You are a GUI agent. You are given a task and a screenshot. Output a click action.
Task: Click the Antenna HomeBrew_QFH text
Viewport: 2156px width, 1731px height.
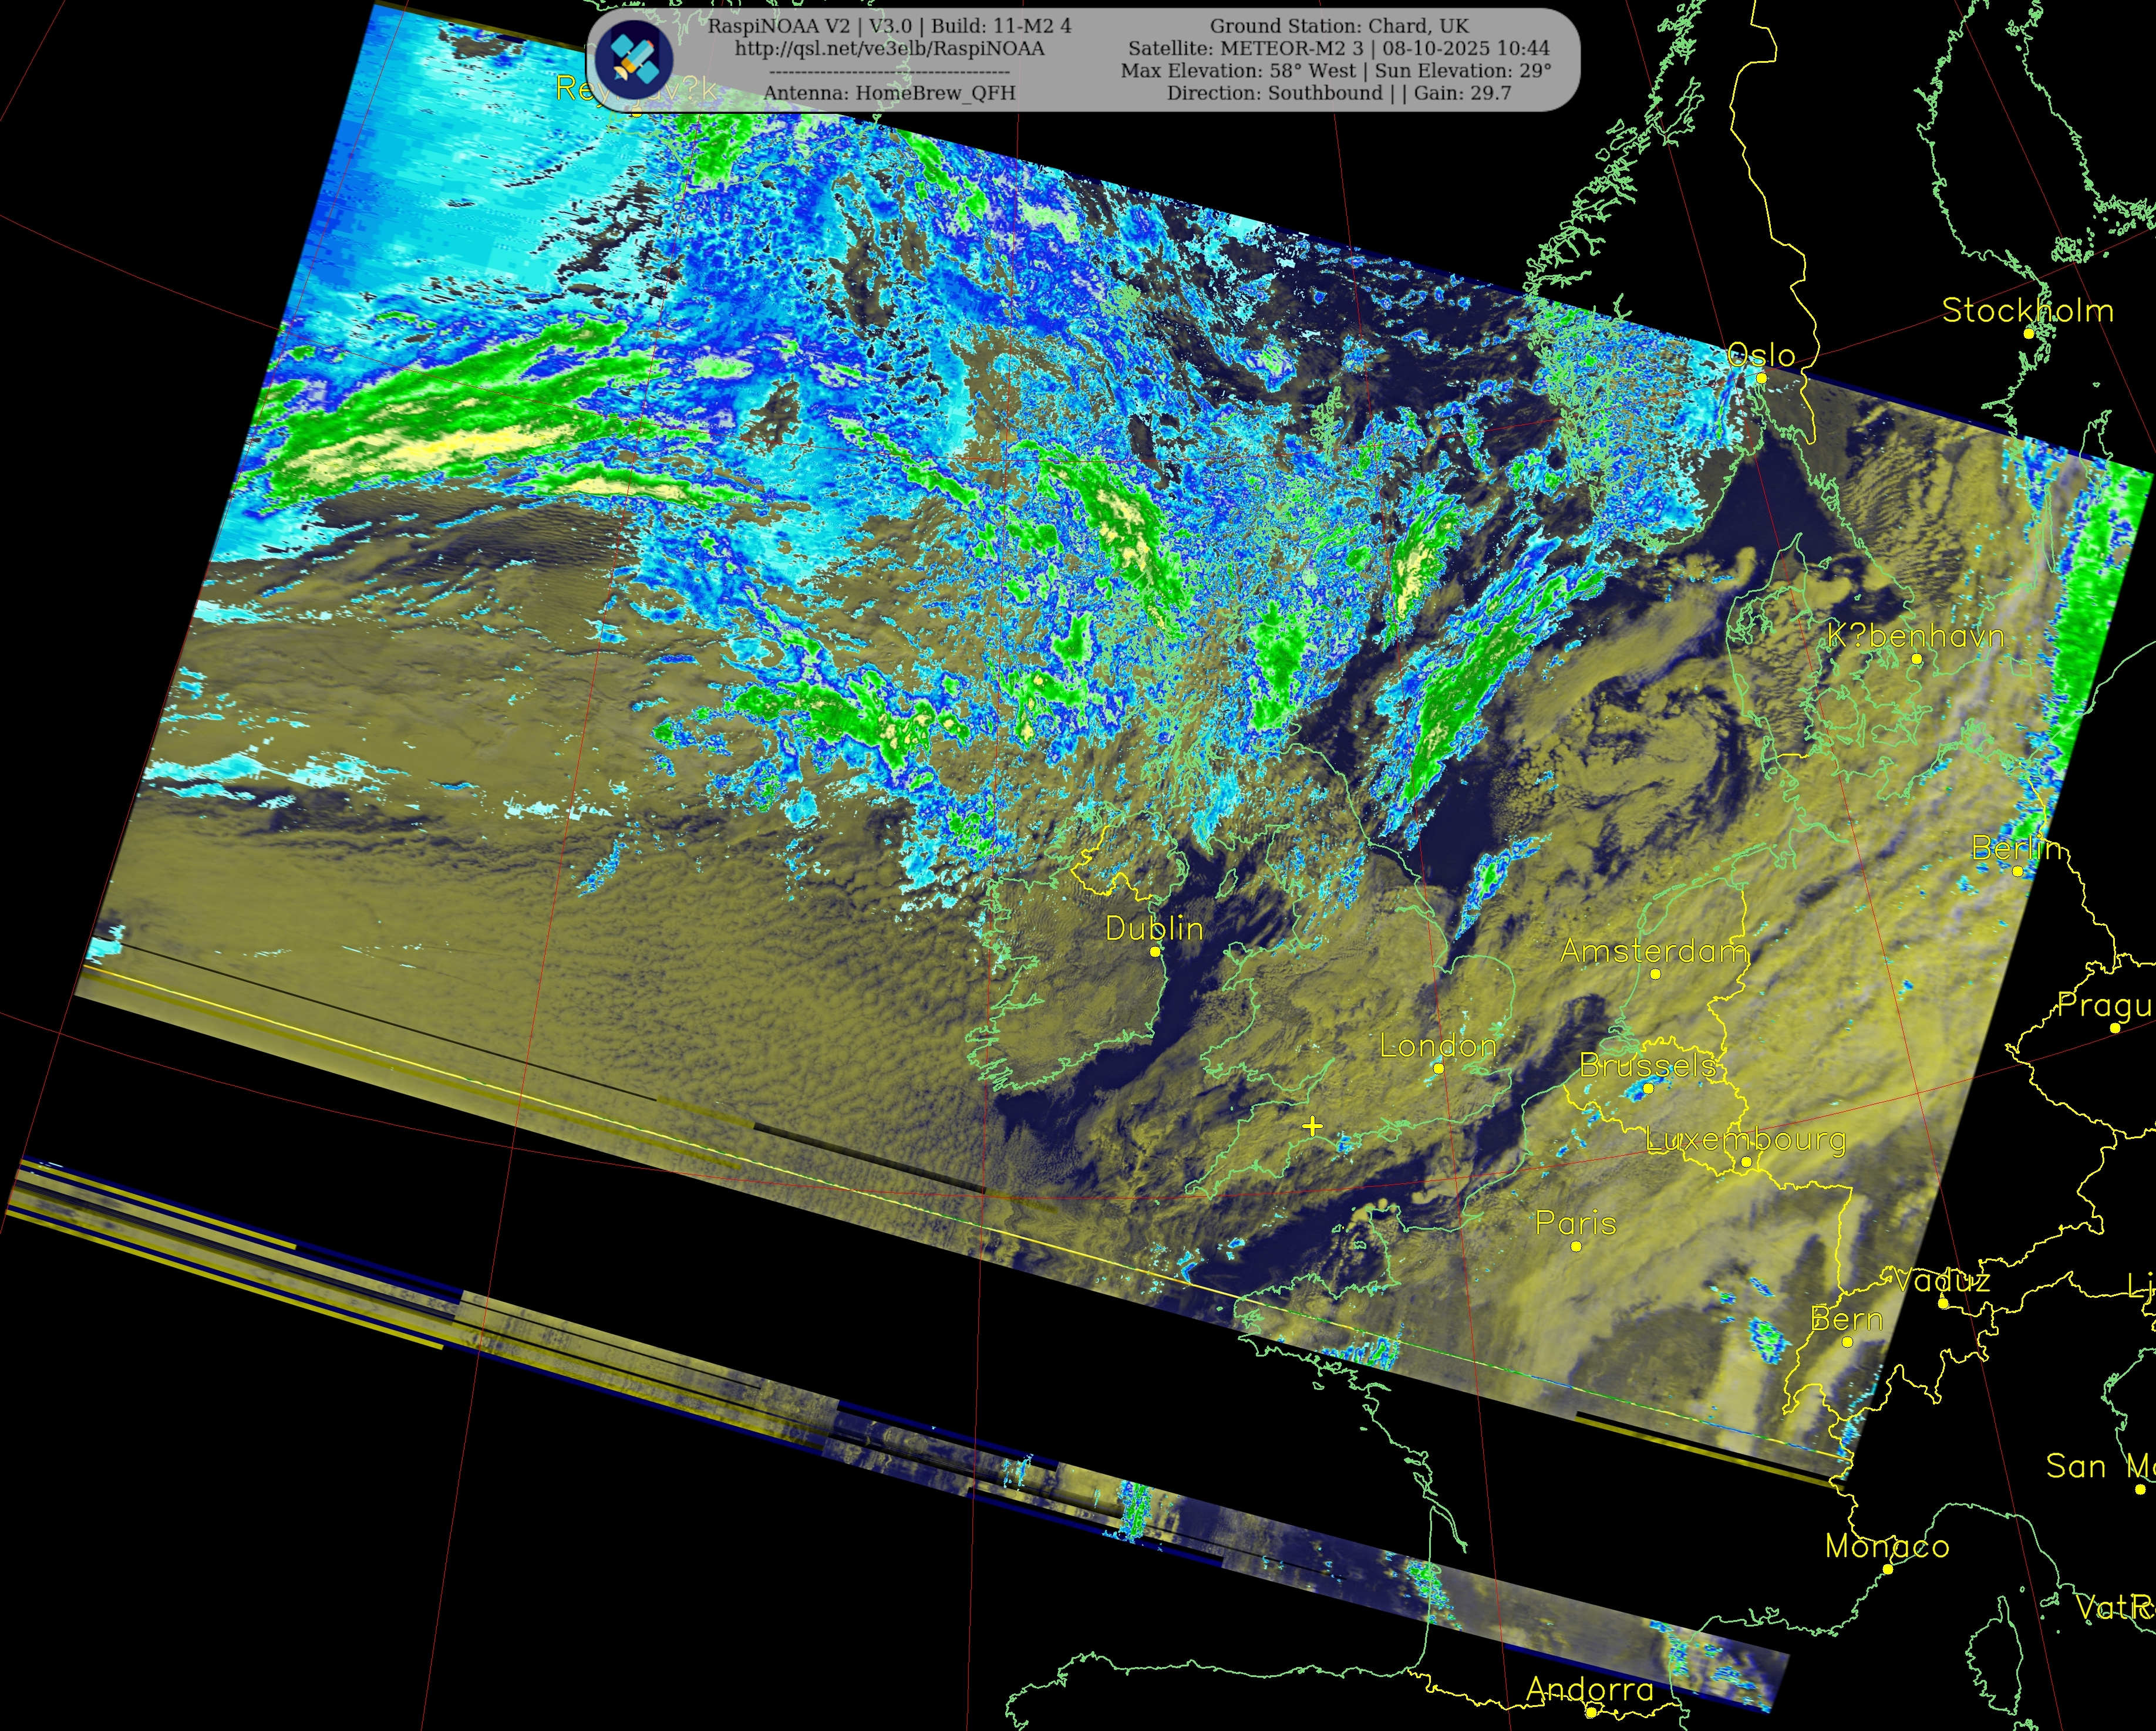[x=889, y=93]
